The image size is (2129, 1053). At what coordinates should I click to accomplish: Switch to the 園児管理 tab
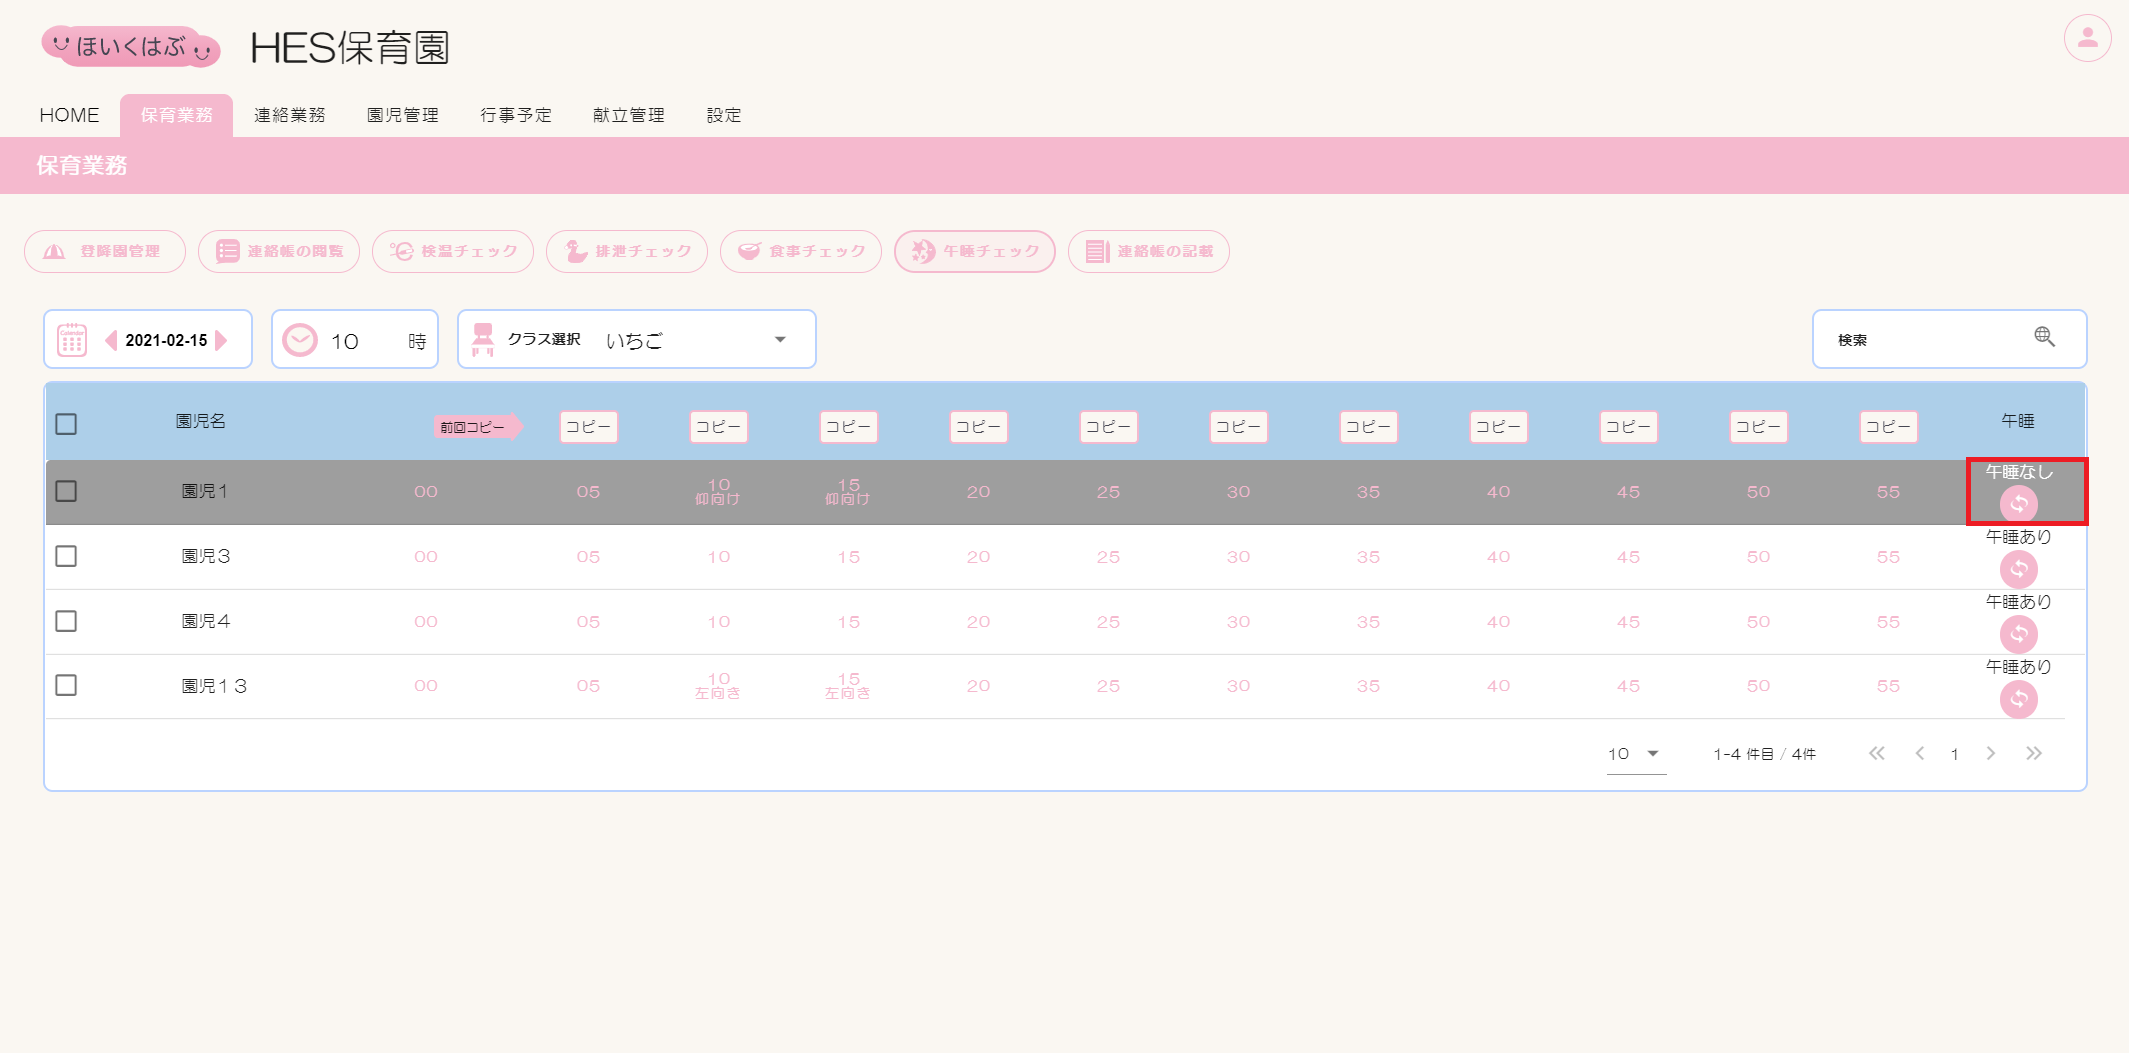pos(403,115)
